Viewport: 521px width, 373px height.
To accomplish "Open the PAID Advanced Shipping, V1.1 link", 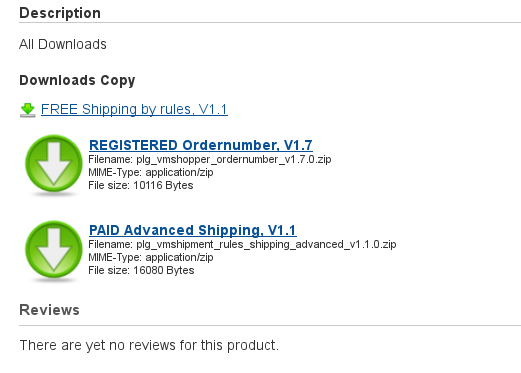I will point(193,230).
